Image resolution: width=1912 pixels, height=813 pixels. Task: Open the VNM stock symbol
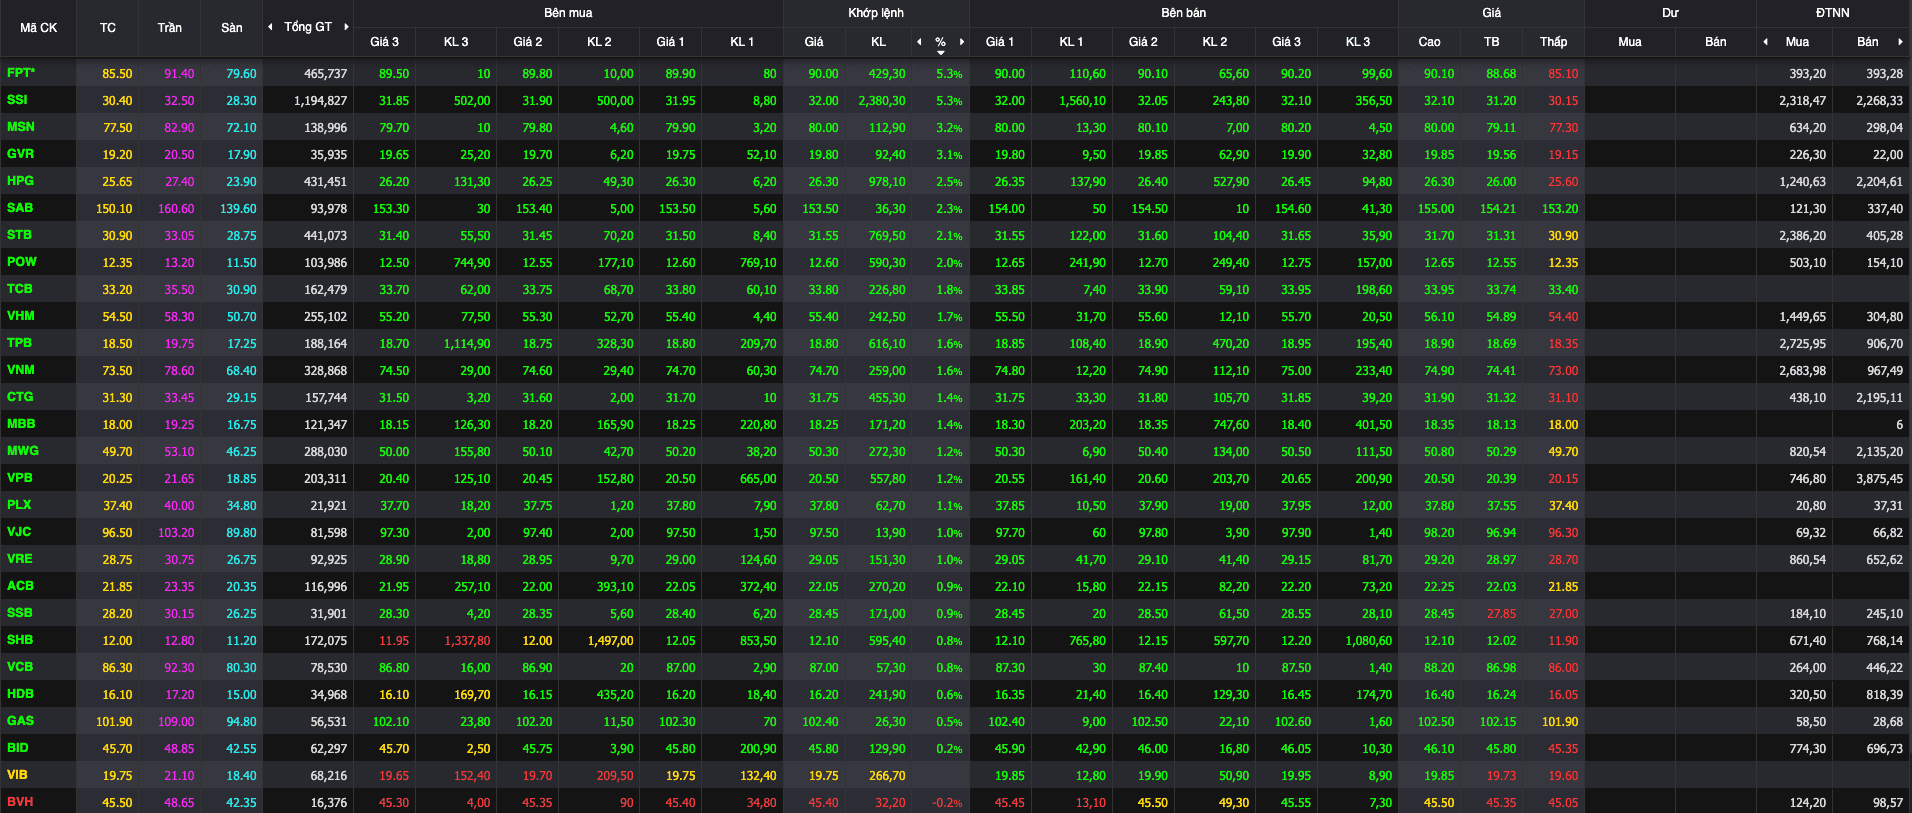tap(20, 370)
